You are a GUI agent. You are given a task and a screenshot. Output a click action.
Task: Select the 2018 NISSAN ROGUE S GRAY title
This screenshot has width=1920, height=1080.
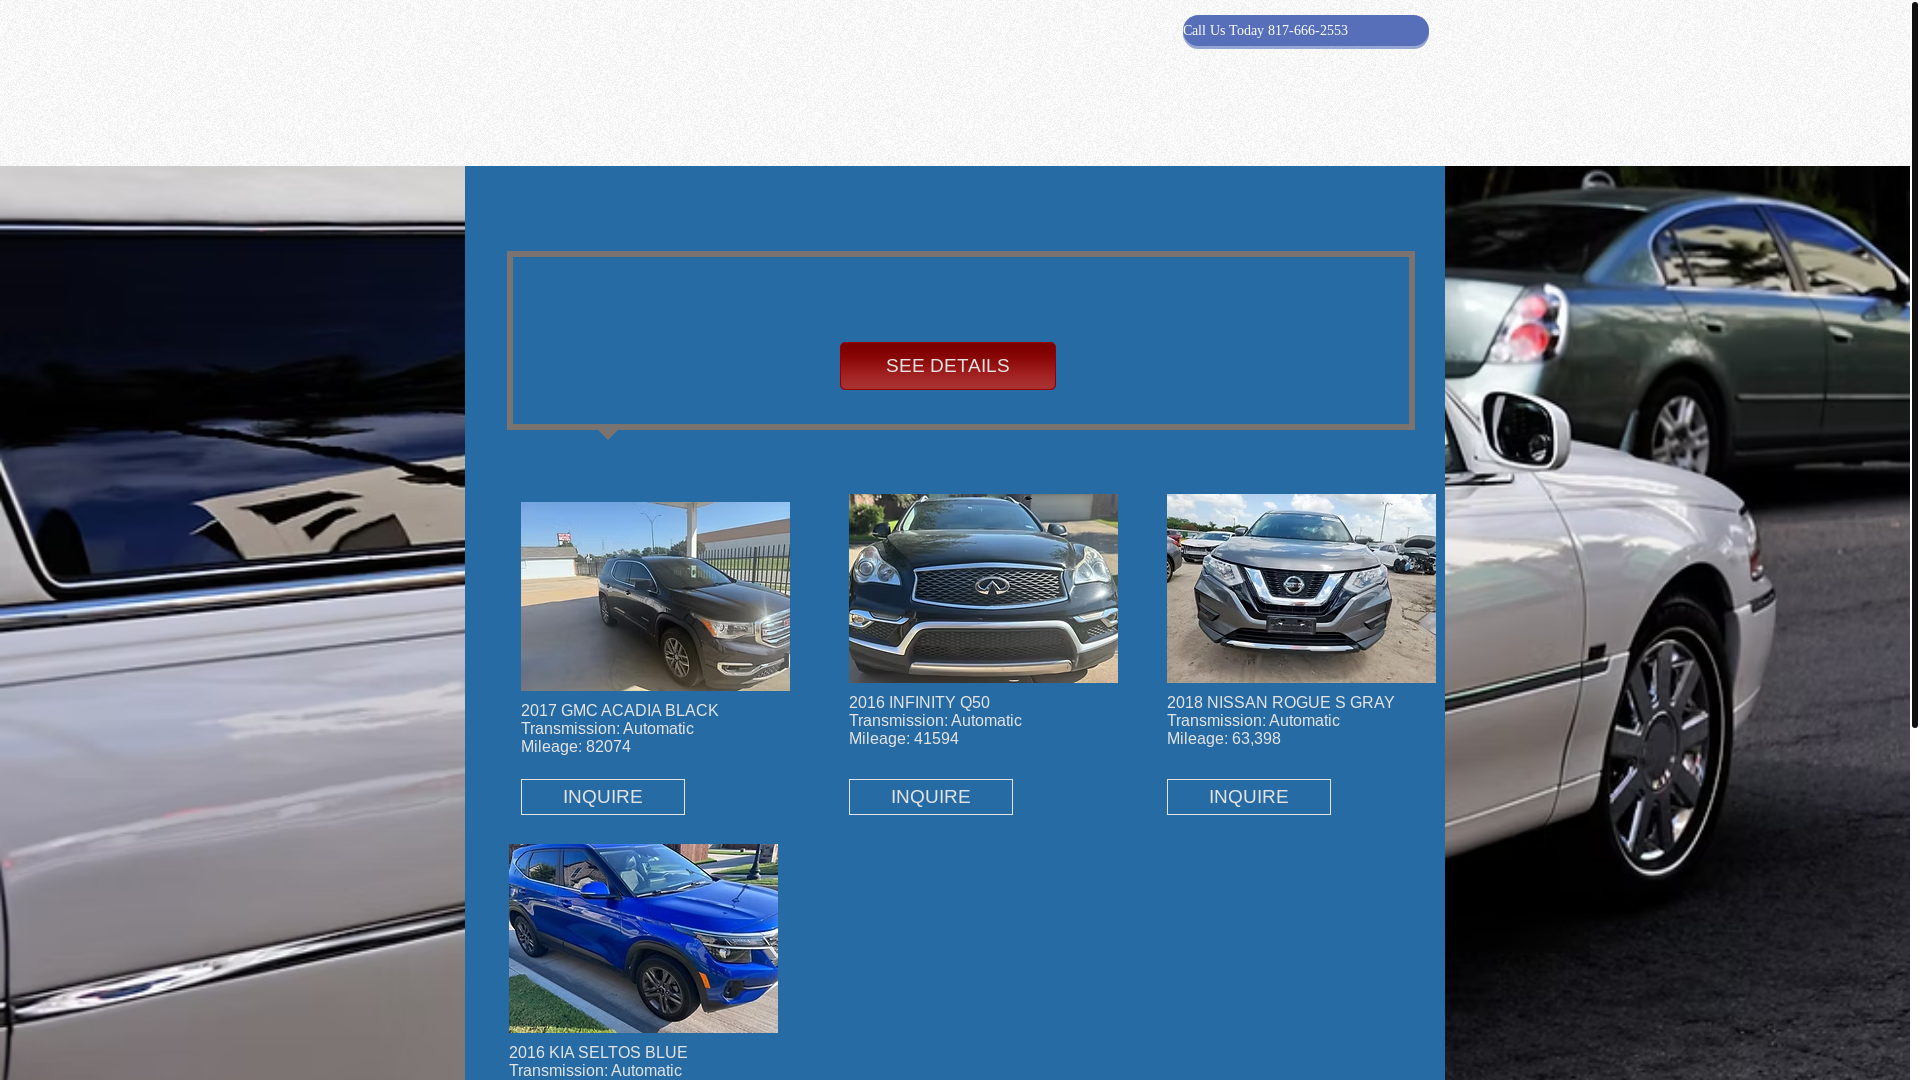1280,703
